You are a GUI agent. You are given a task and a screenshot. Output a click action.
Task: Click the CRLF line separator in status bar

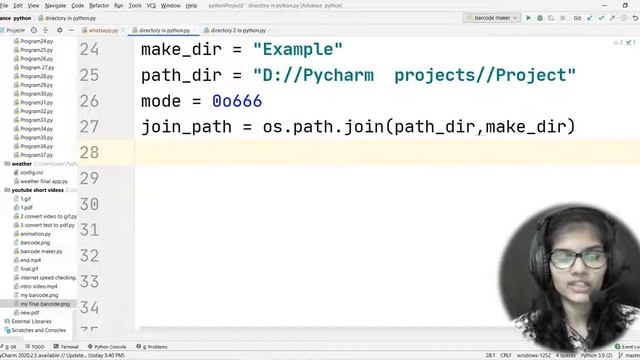point(506,356)
